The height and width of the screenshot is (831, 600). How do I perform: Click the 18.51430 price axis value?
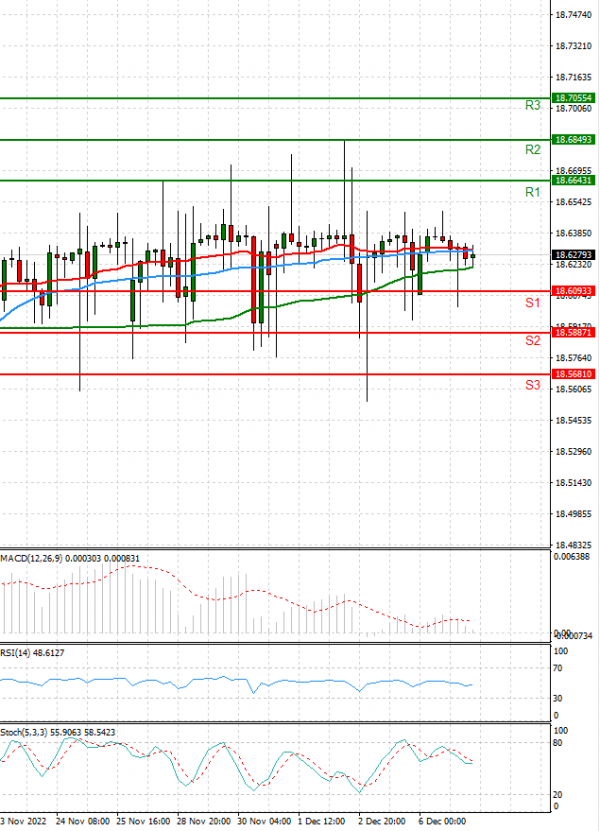pyautogui.click(x=573, y=483)
